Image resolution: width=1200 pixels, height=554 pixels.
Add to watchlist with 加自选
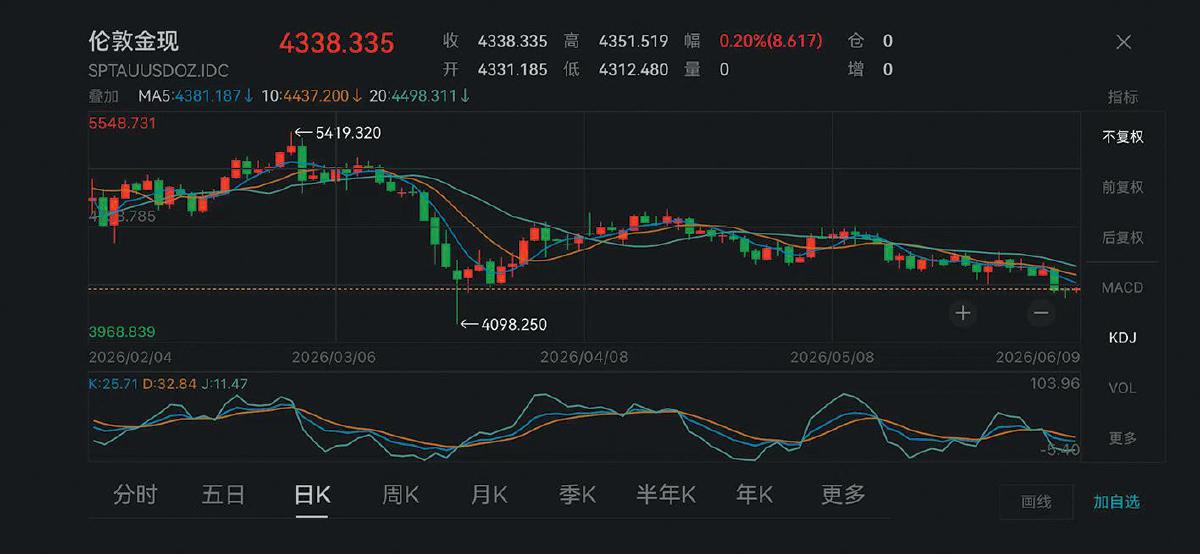(x=1116, y=502)
